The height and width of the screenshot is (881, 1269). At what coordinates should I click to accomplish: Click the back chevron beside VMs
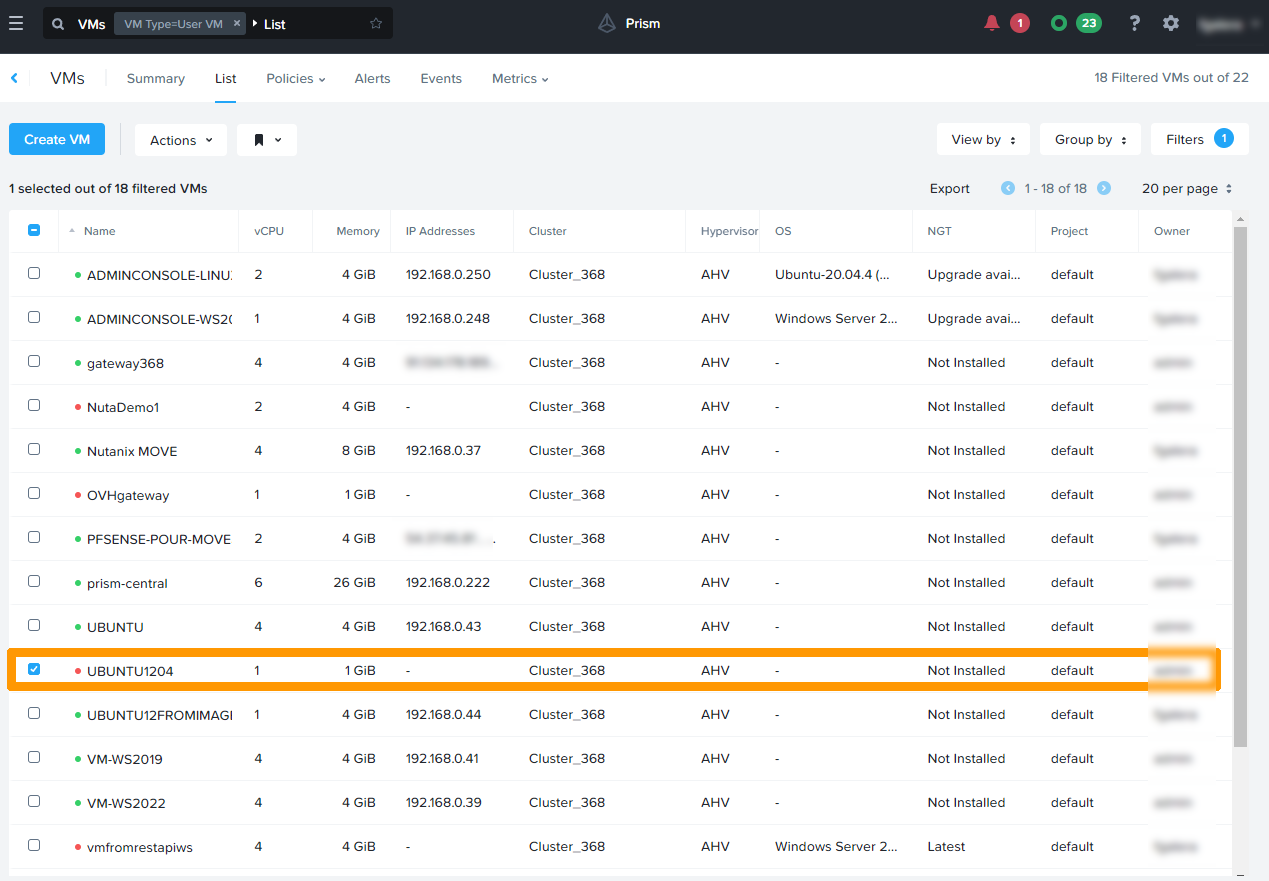pyautogui.click(x=14, y=78)
